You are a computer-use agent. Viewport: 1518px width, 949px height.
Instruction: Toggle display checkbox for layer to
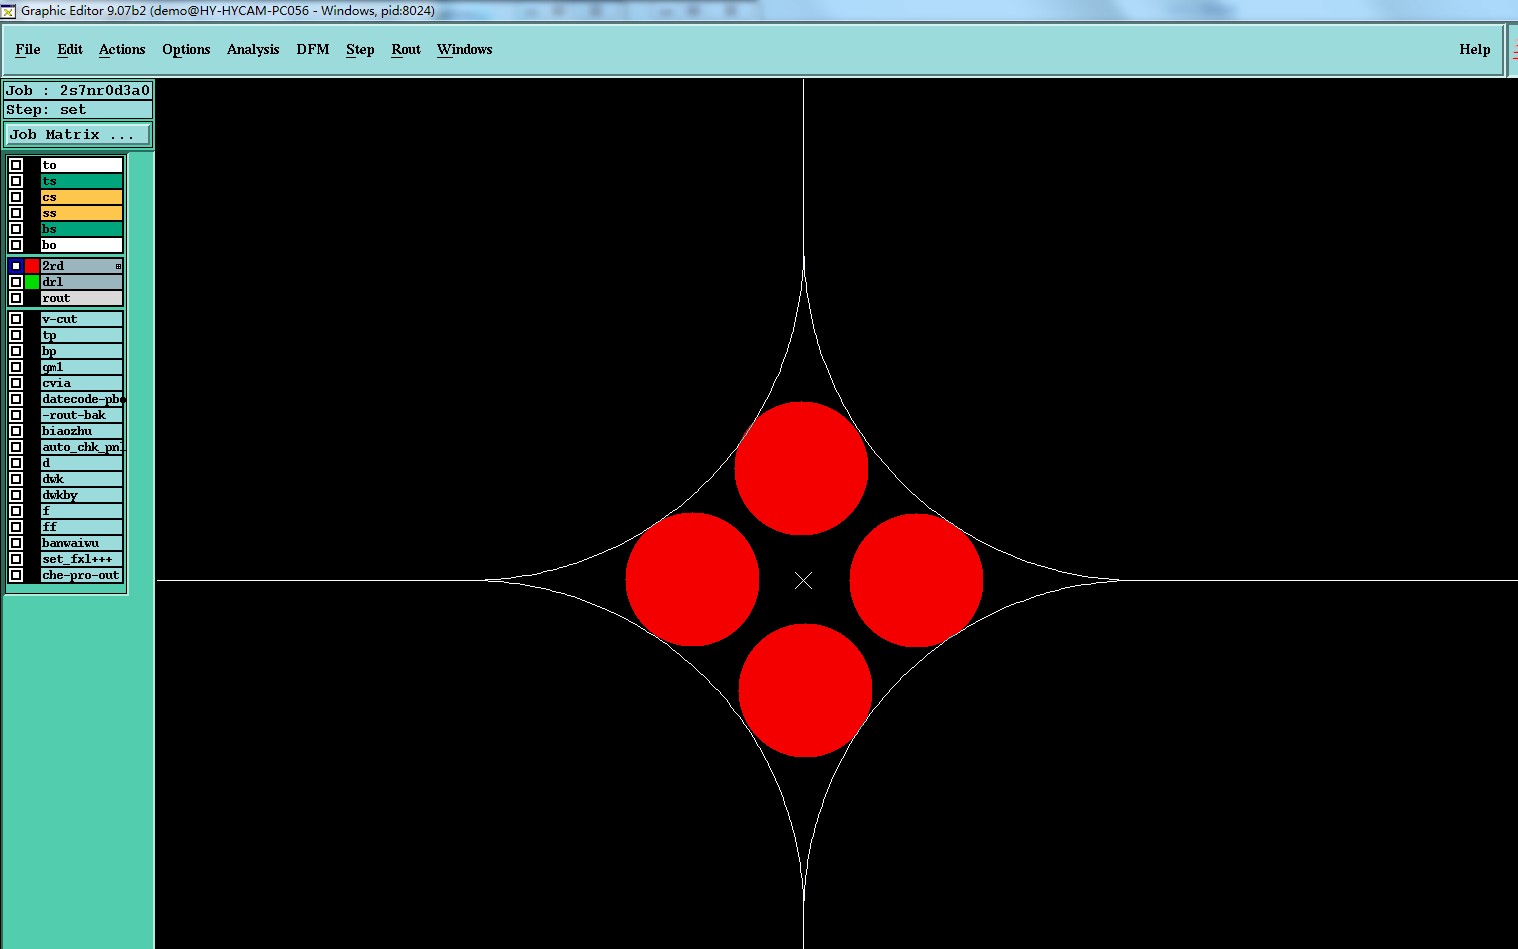[x=16, y=165]
